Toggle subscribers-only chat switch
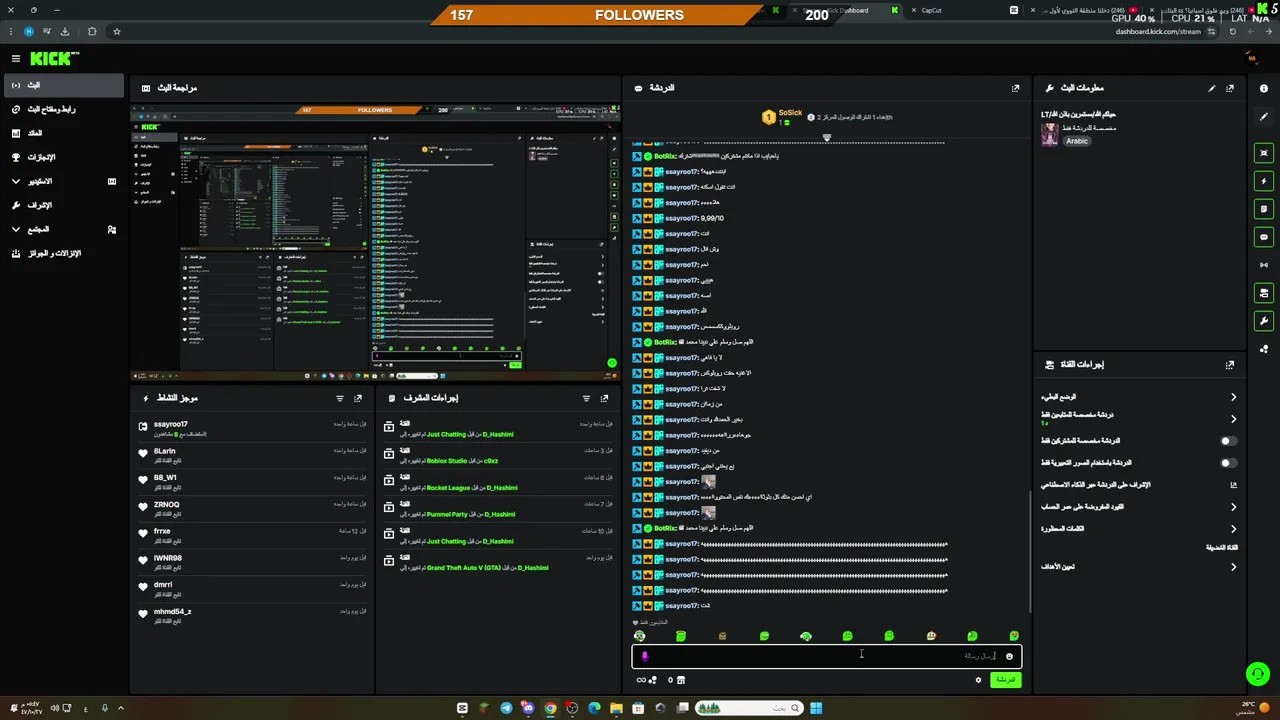1280x720 pixels. click(1228, 441)
